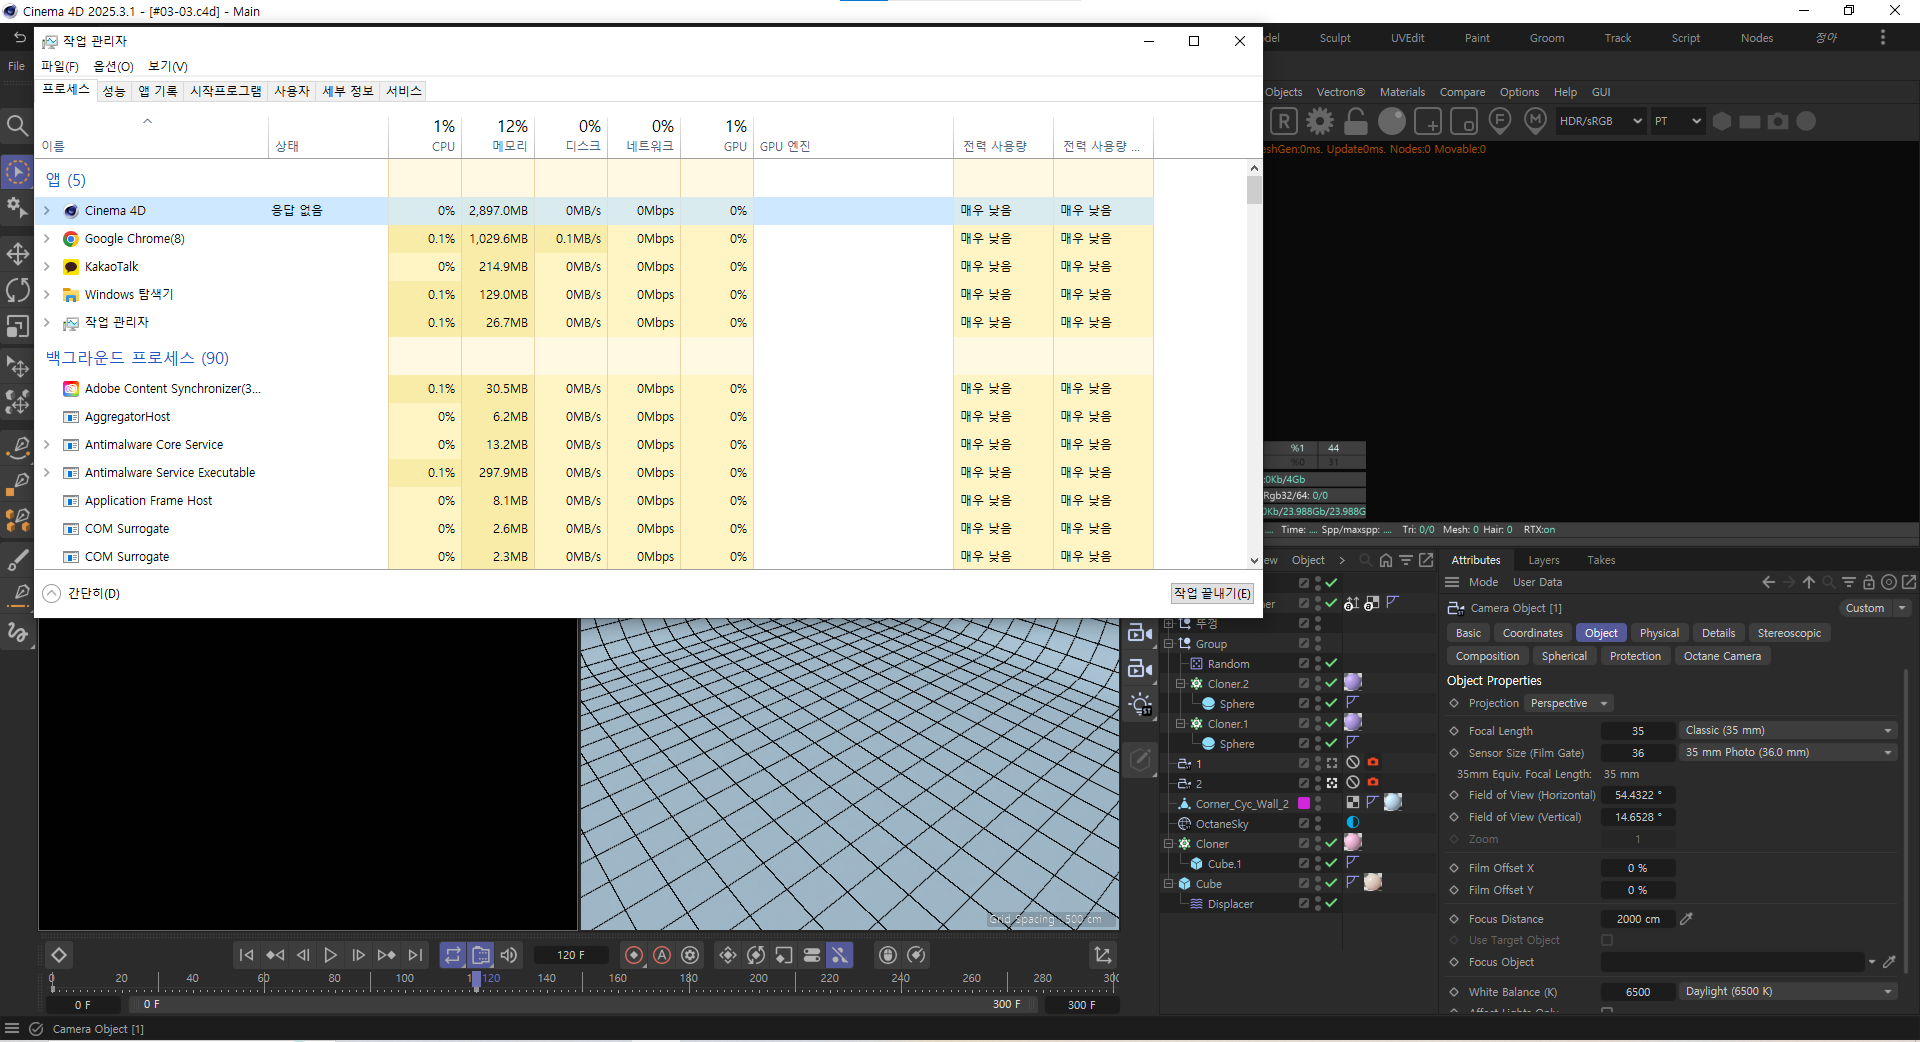This screenshot has width=1920, height=1042.
Task: Click the magenta layer color swatch on Corner_Cyc_Wall_2
Action: click(x=1304, y=803)
